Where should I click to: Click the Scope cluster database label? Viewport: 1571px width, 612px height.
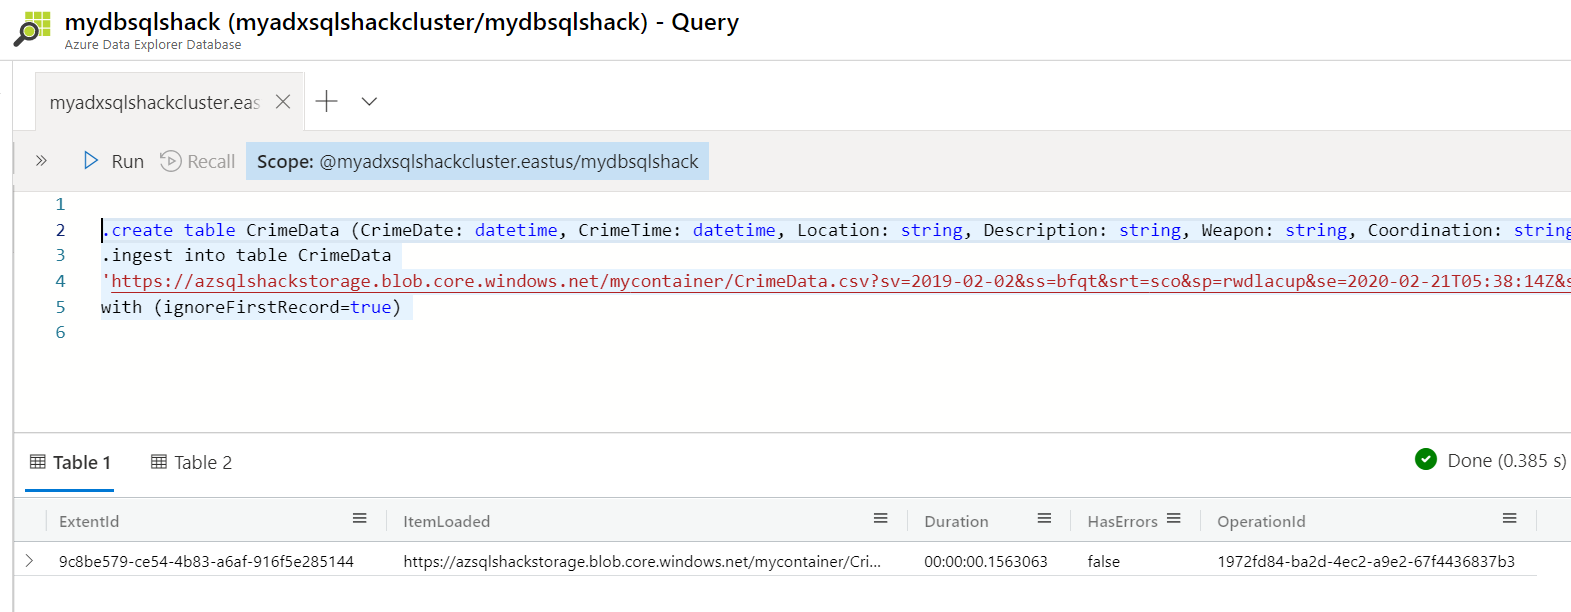[477, 161]
